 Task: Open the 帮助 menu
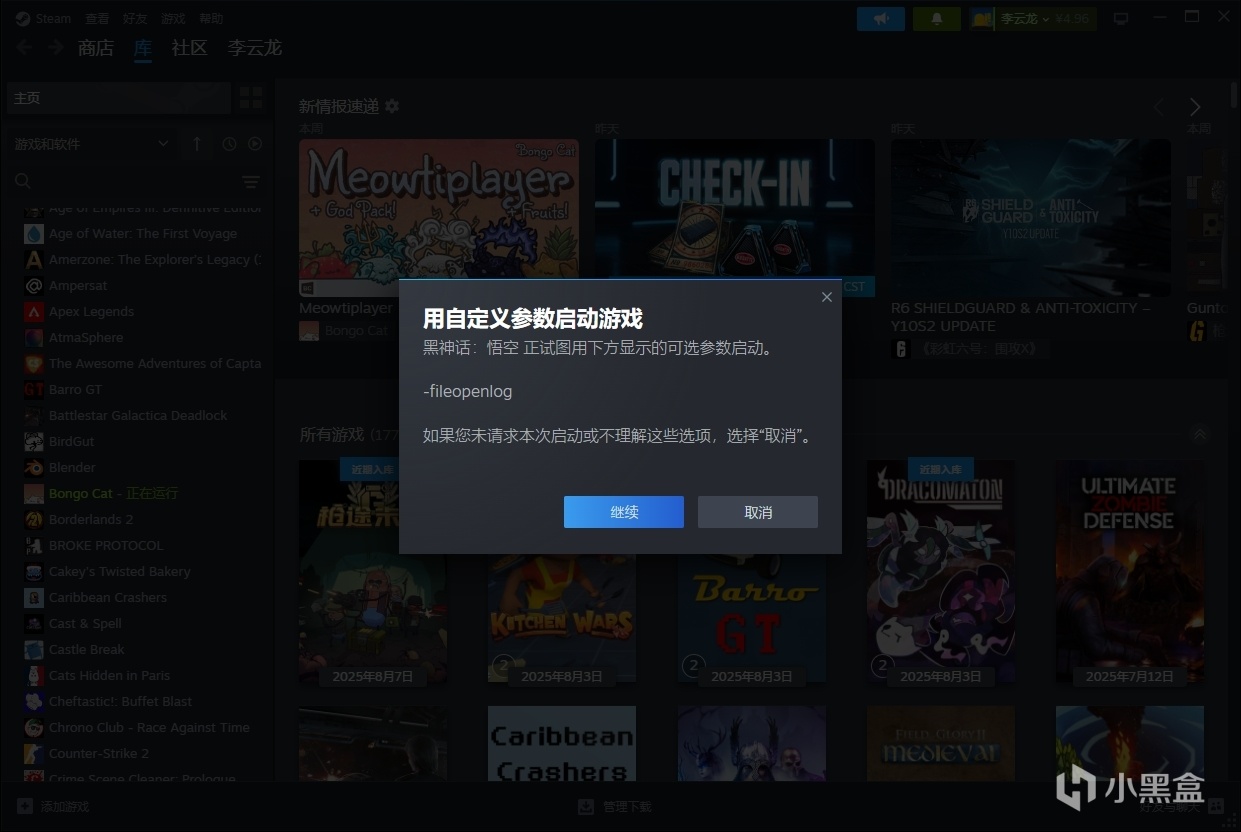(x=211, y=18)
